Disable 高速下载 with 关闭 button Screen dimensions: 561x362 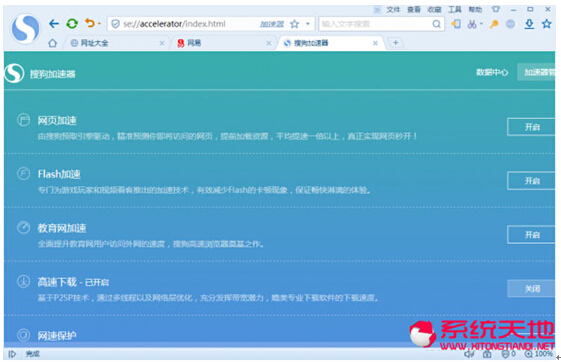click(x=531, y=289)
